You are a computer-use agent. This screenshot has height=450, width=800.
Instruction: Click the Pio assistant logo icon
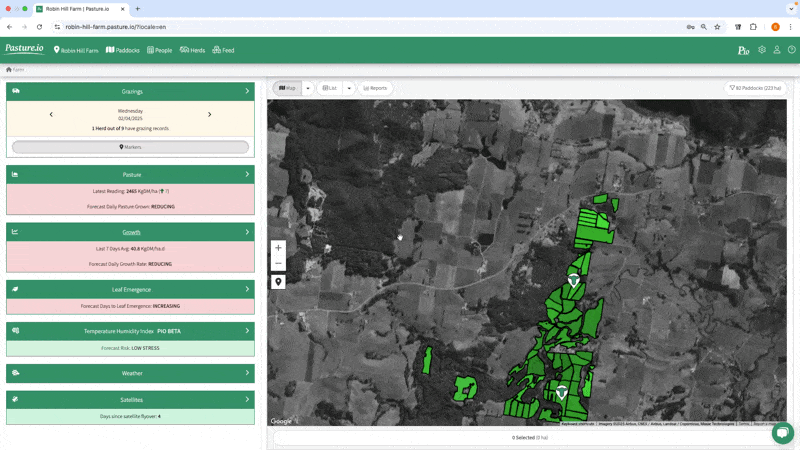click(x=743, y=50)
